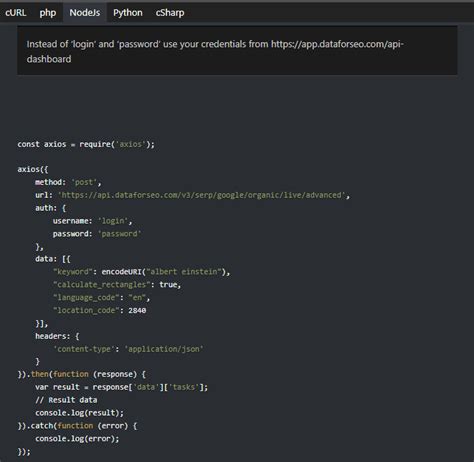This screenshot has height=462, width=474.
Task: Click the "method: 'post'" line
Action: tap(68, 182)
